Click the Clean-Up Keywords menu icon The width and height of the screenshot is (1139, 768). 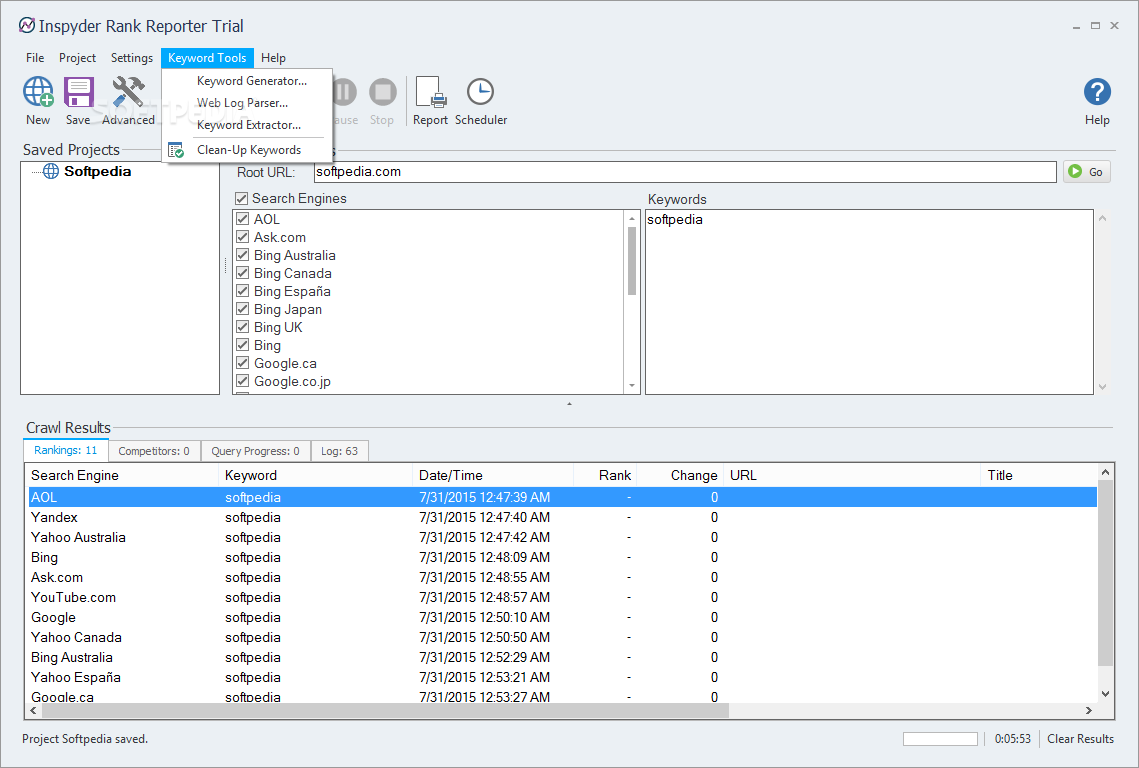176,150
